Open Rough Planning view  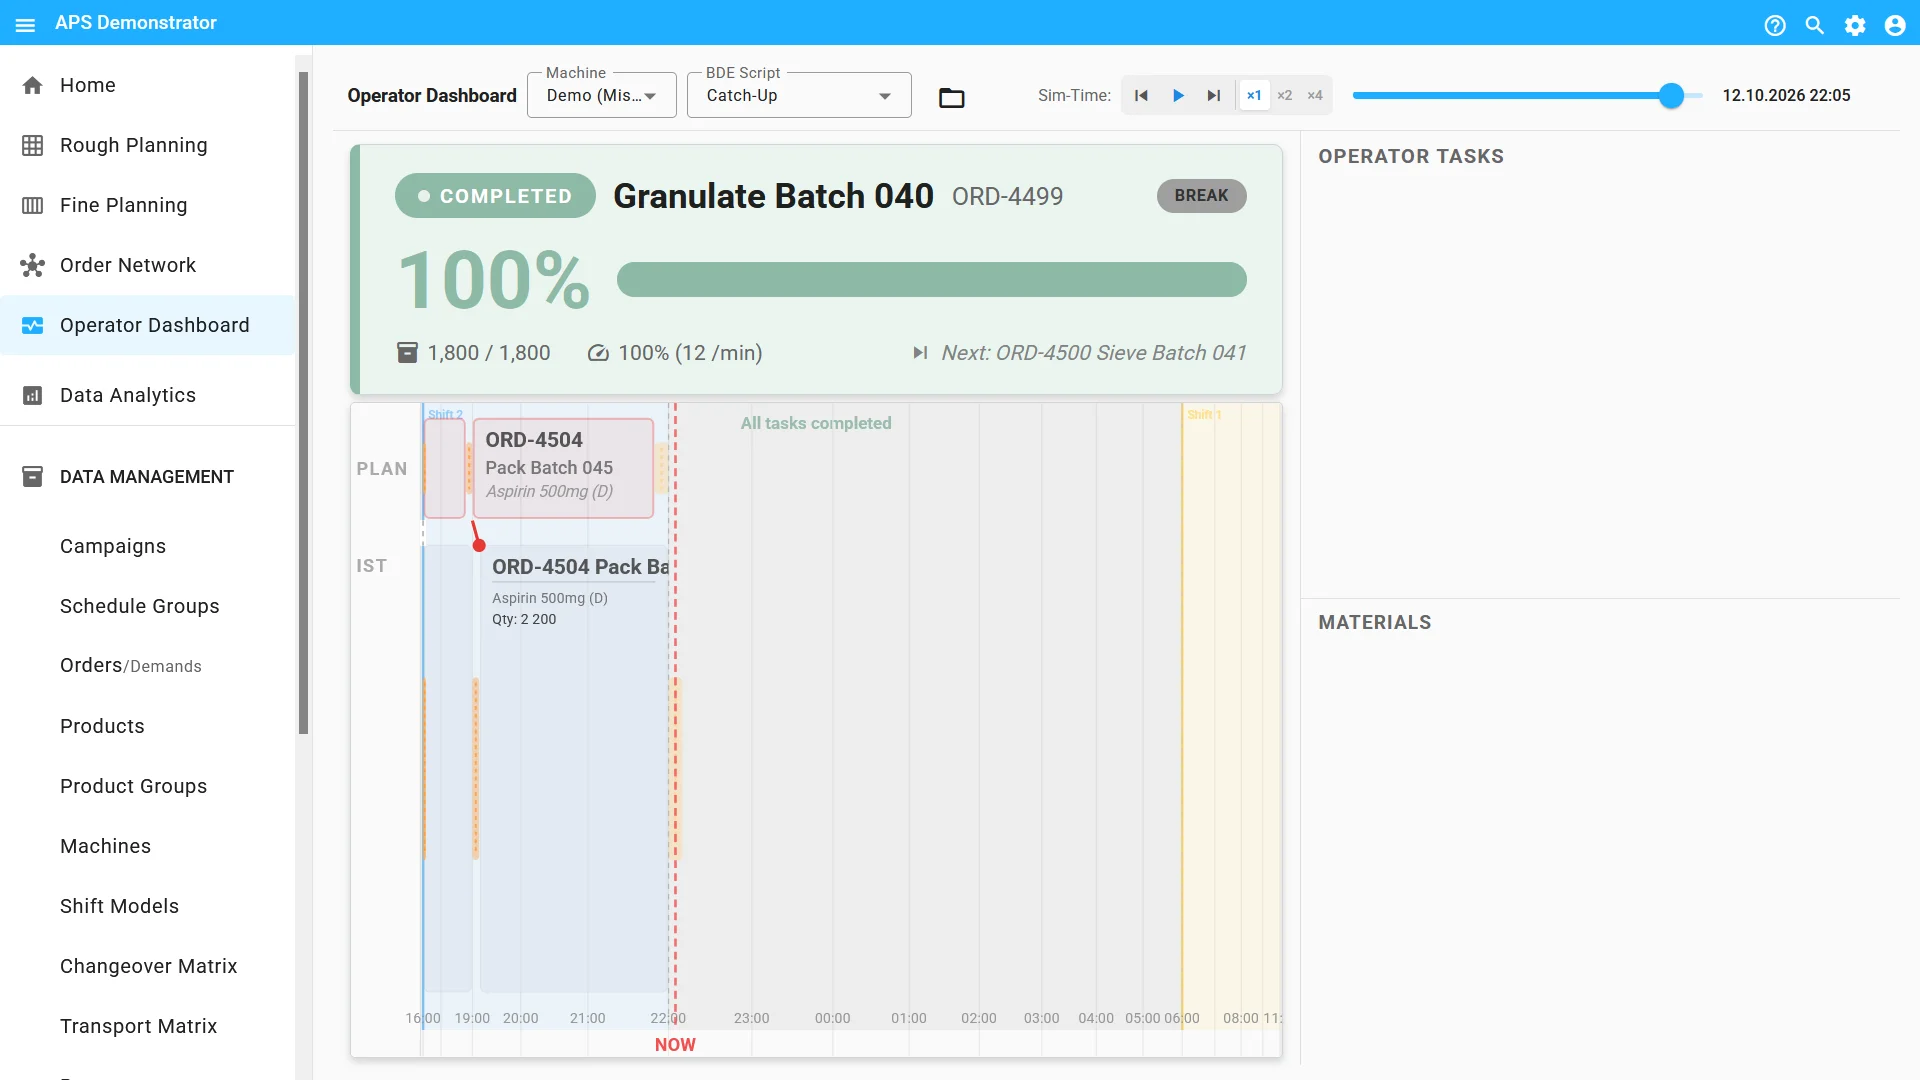point(148,145)
